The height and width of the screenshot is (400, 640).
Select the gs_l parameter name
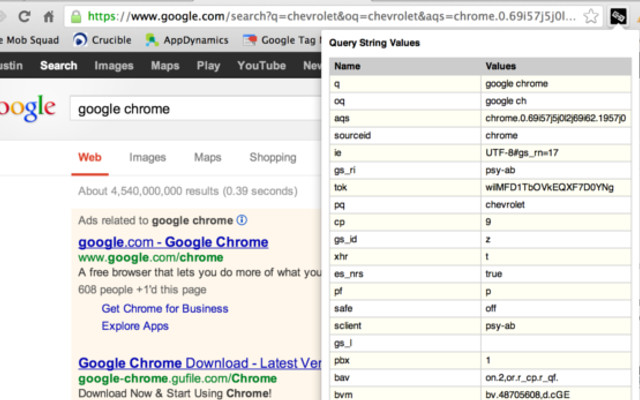click(343, 343)
